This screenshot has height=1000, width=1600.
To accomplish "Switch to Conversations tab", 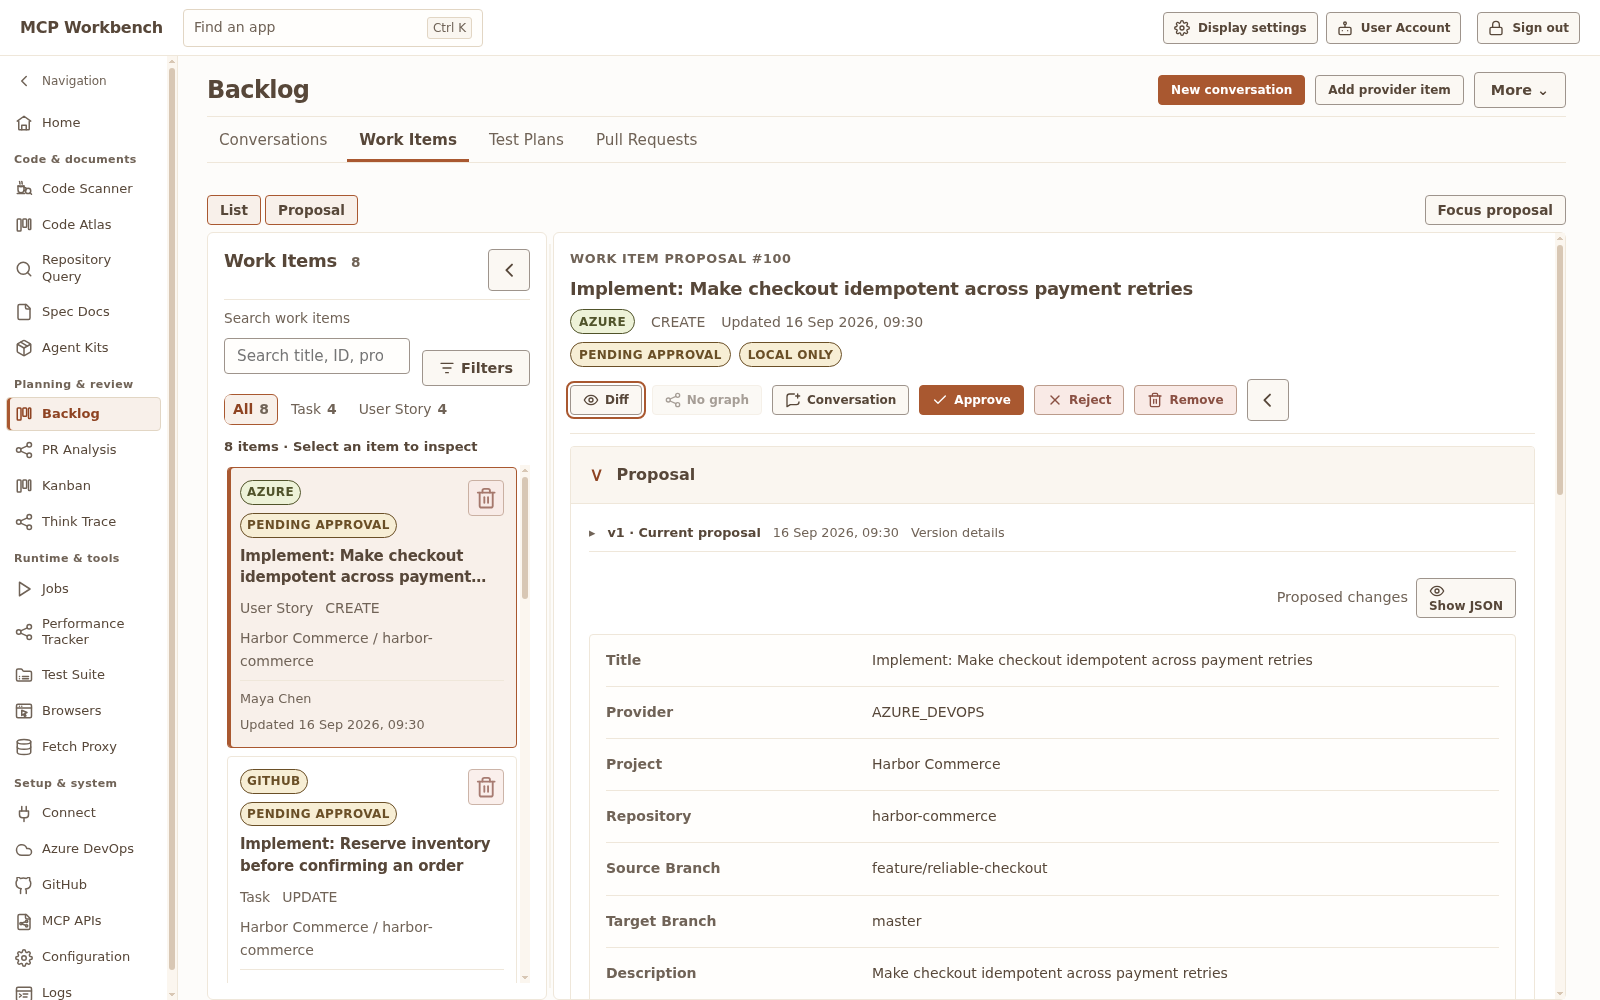I will point(273,140).
